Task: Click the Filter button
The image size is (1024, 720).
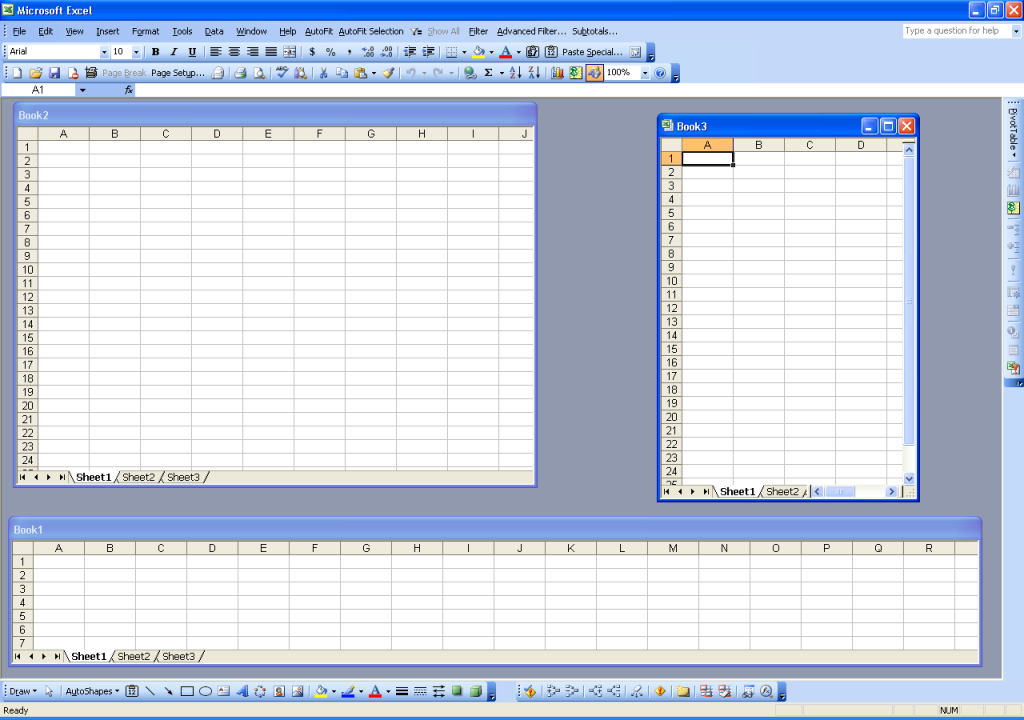Action: (x=479, y=31)
